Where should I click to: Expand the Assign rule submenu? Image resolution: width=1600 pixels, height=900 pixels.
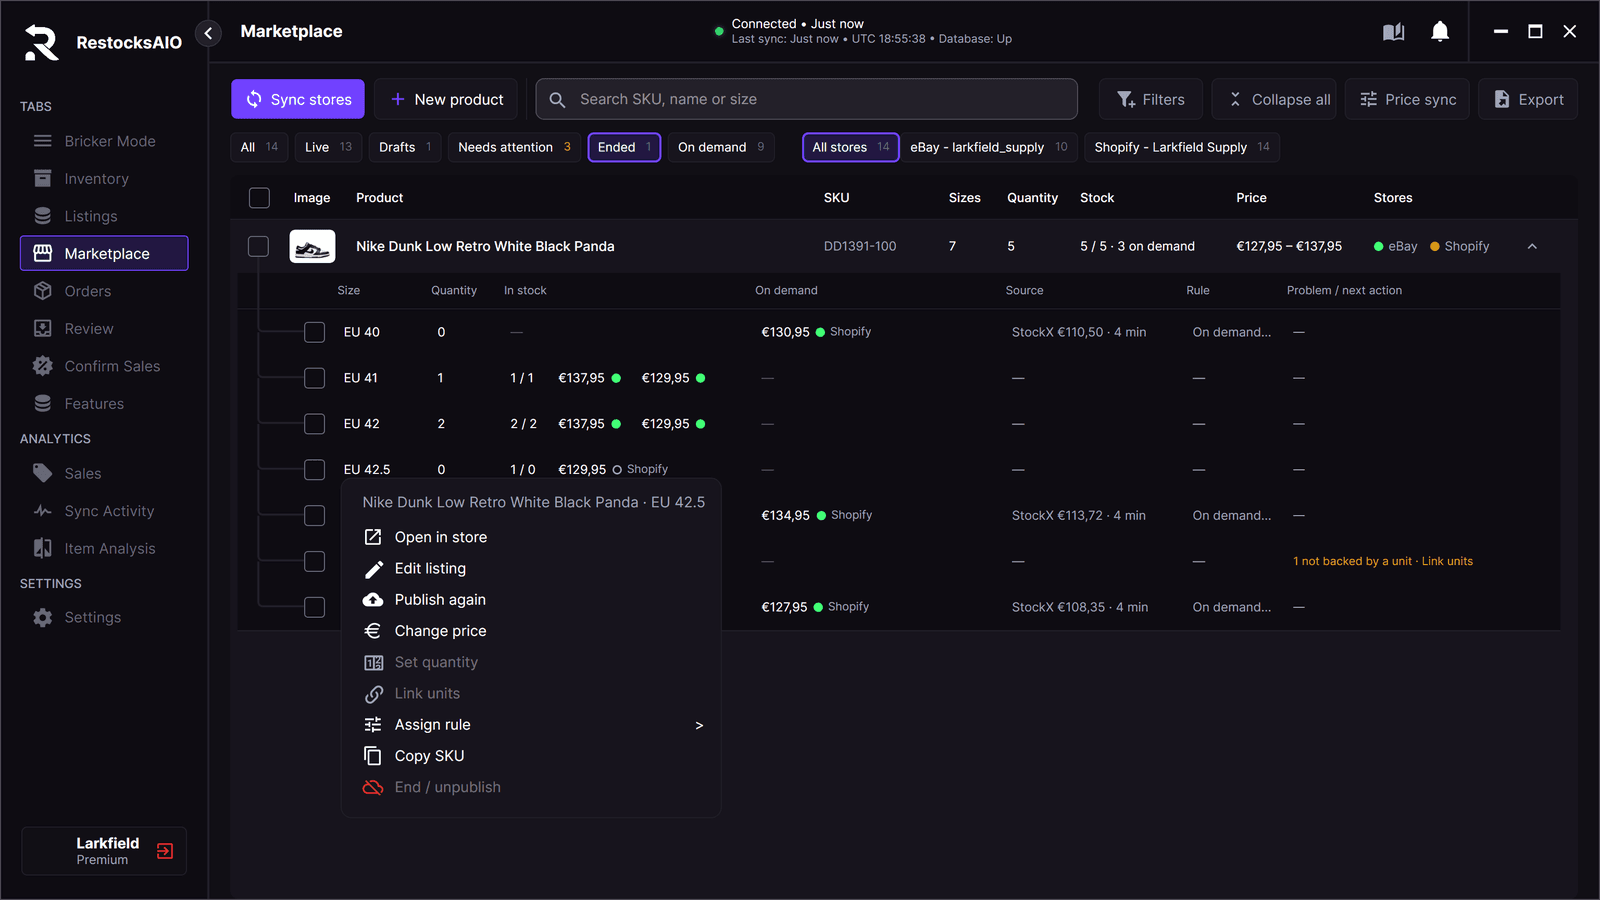click(x=531, y=725)
